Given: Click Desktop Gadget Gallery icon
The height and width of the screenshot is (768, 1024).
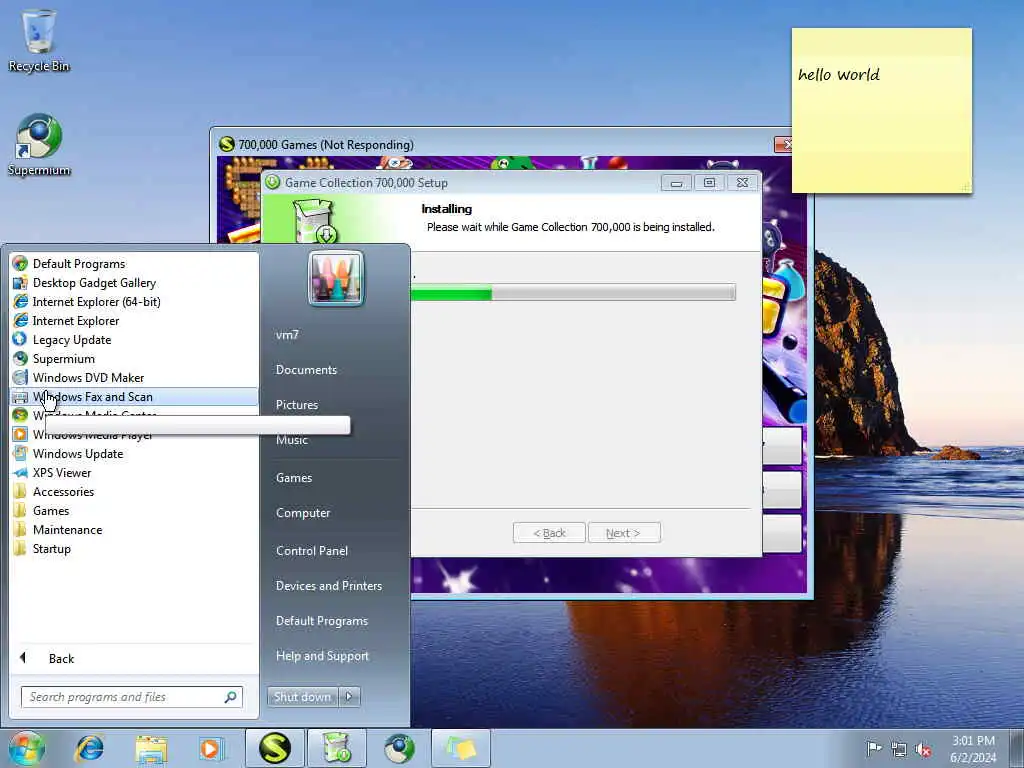Looking at the screenshot, I should pos(20,283).
